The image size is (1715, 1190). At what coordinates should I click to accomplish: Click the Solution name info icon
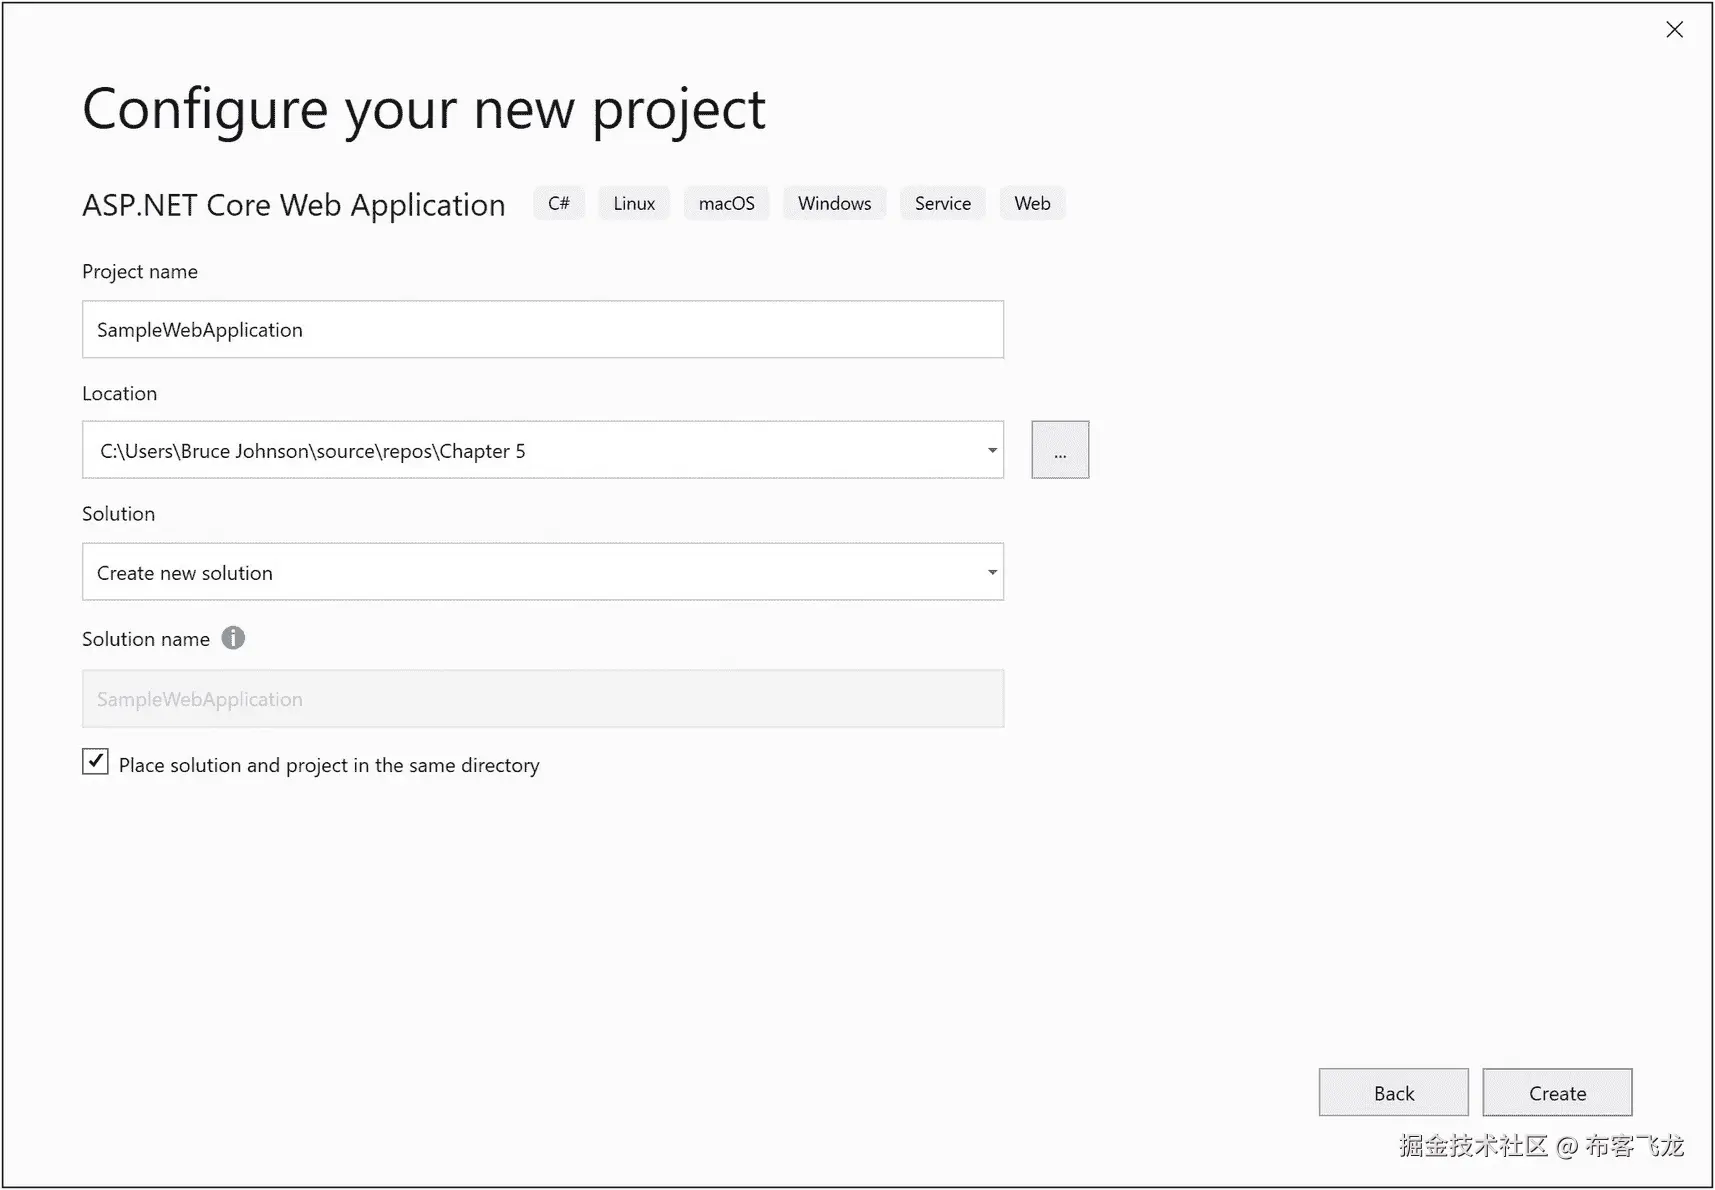233,638
